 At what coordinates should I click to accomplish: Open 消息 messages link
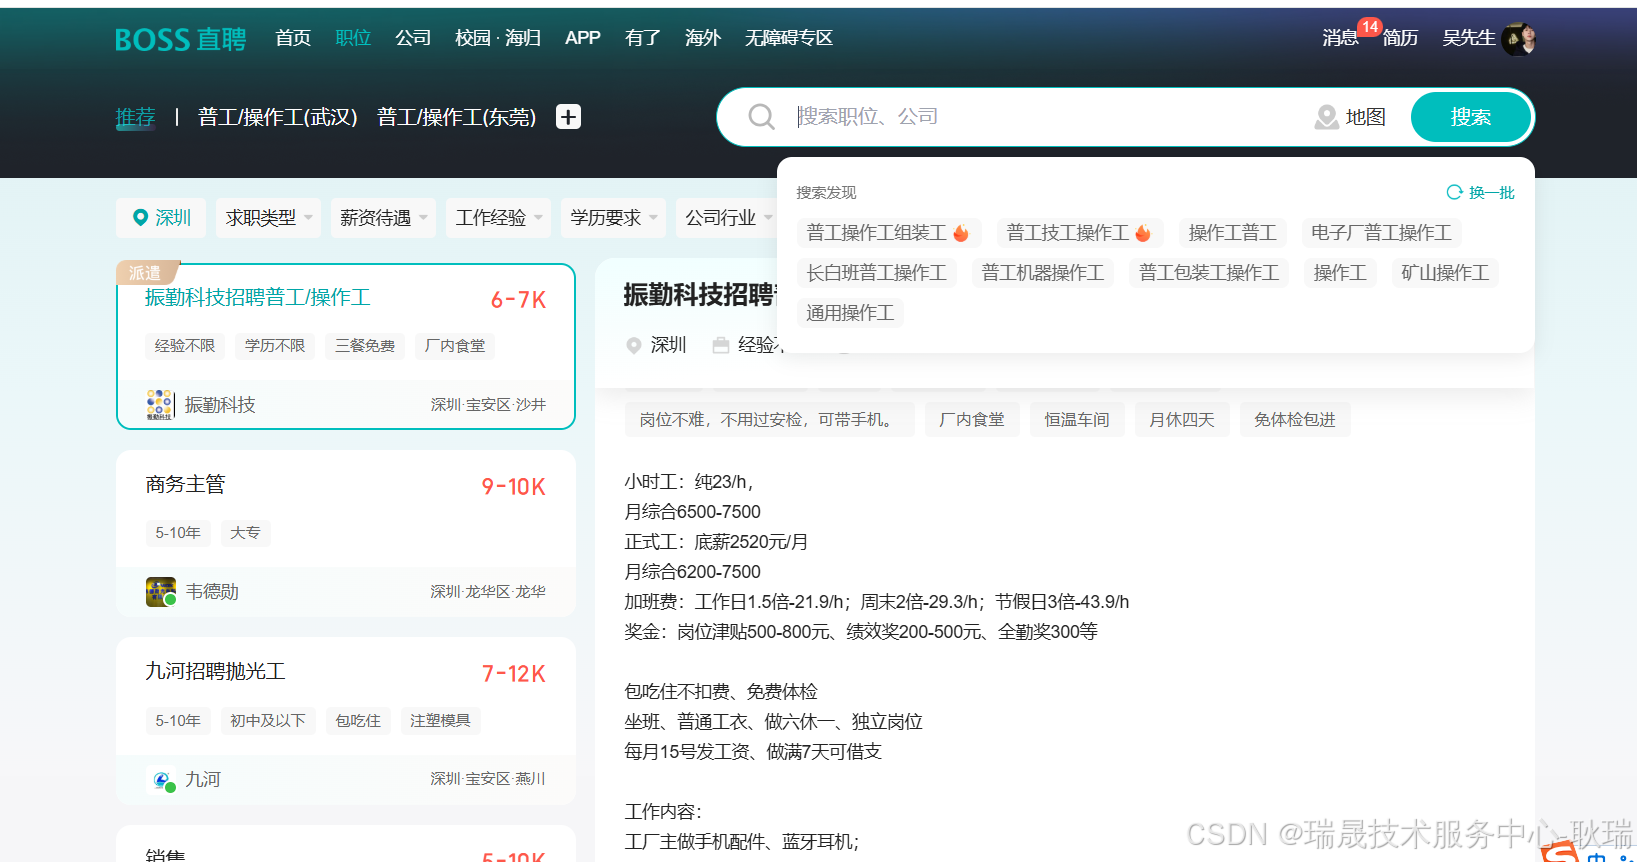click(x=1340, y=38)
